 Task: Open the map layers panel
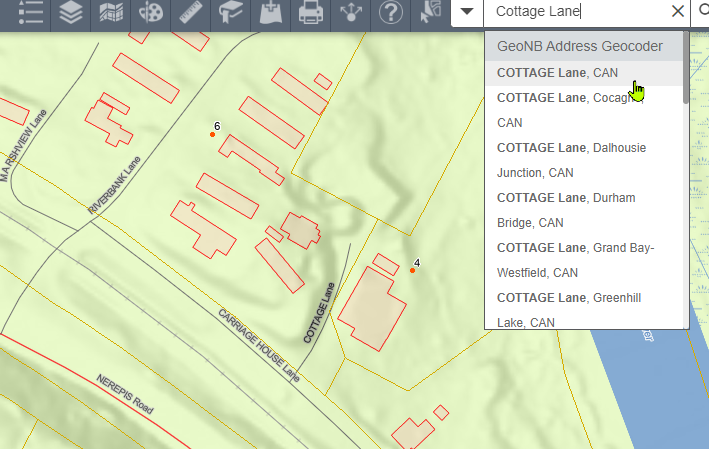[x=70, y=13]
